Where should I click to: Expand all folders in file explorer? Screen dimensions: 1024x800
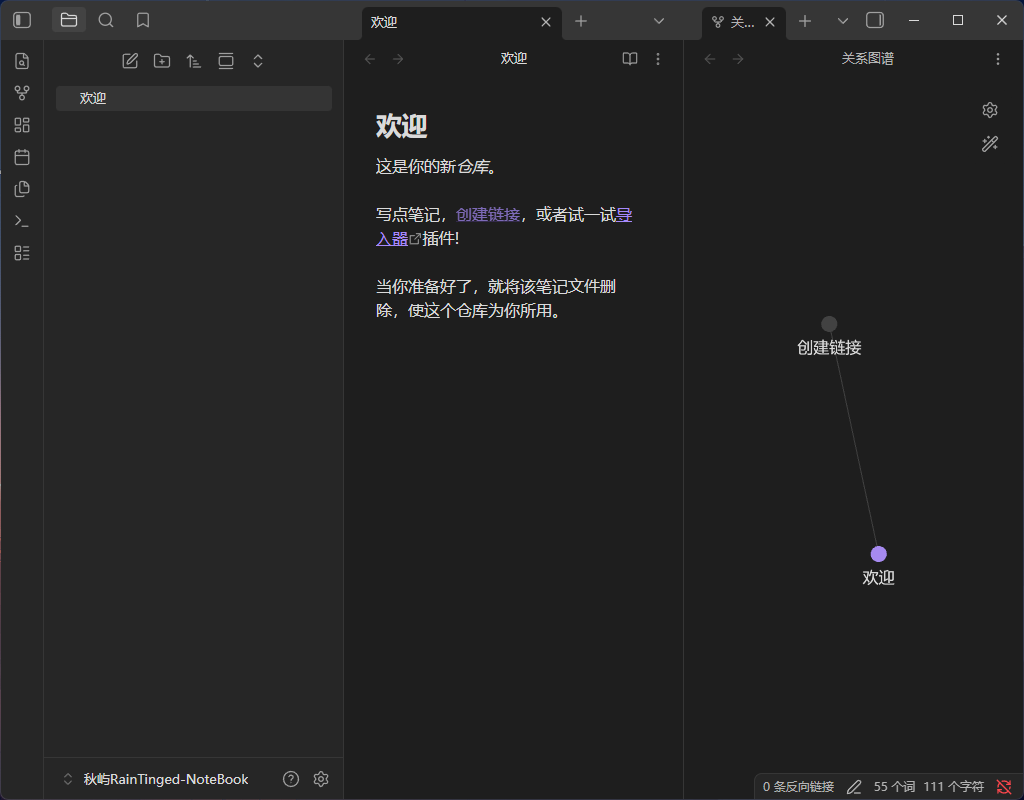point(257,61)
